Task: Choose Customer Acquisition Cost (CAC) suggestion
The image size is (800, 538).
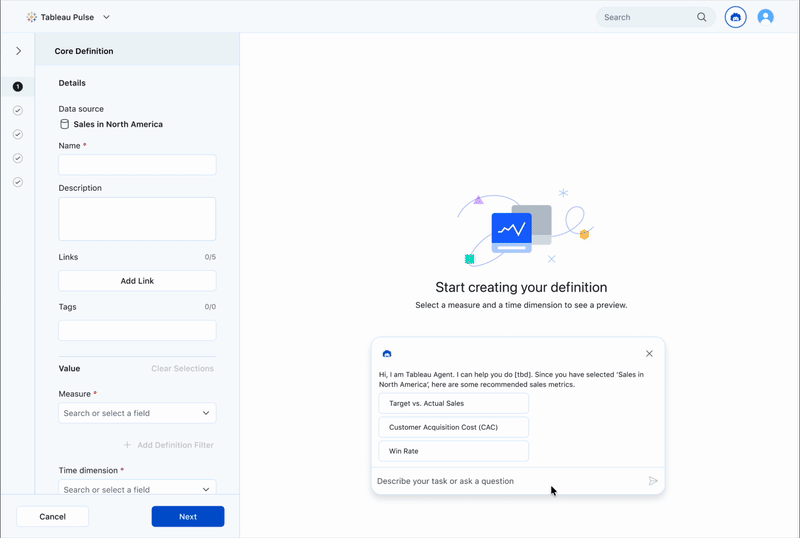Action: click(x=454, y=427)
